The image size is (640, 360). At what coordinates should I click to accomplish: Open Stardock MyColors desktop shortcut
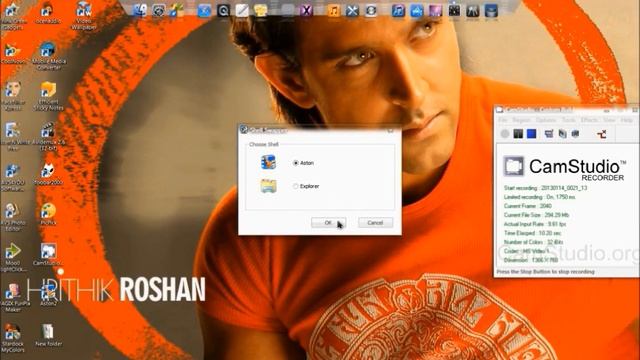pos(13,339)
